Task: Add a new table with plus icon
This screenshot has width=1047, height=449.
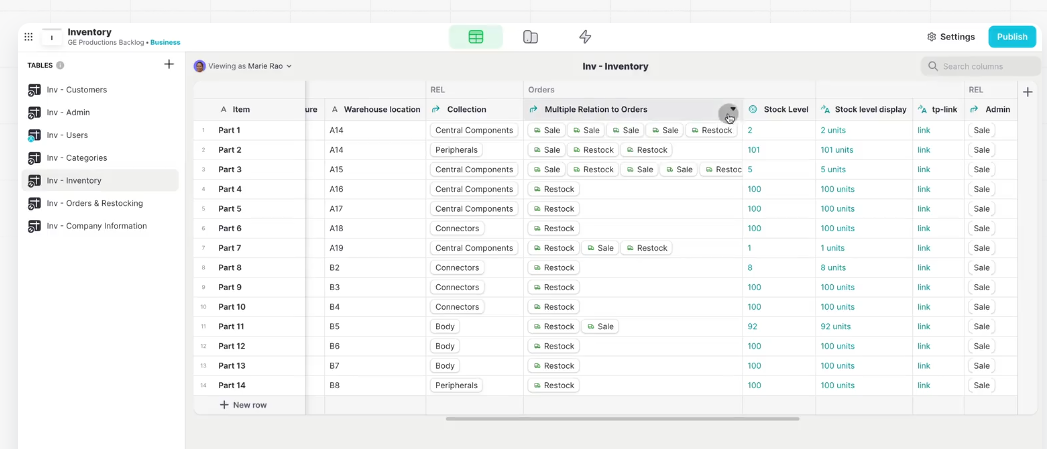Action: pyautogui.click(x=169, y=64)
